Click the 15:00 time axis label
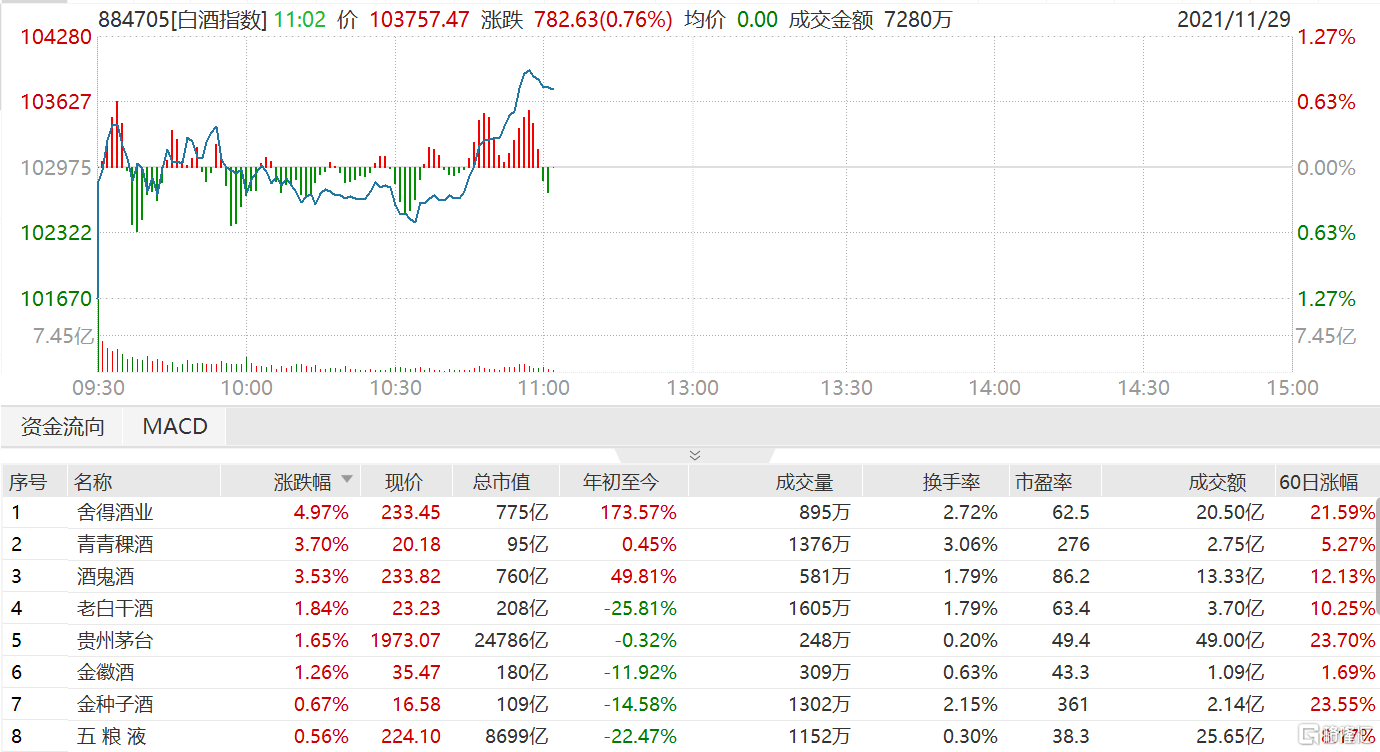Viewport: 1380px width, 752px height. point(1292,388)
